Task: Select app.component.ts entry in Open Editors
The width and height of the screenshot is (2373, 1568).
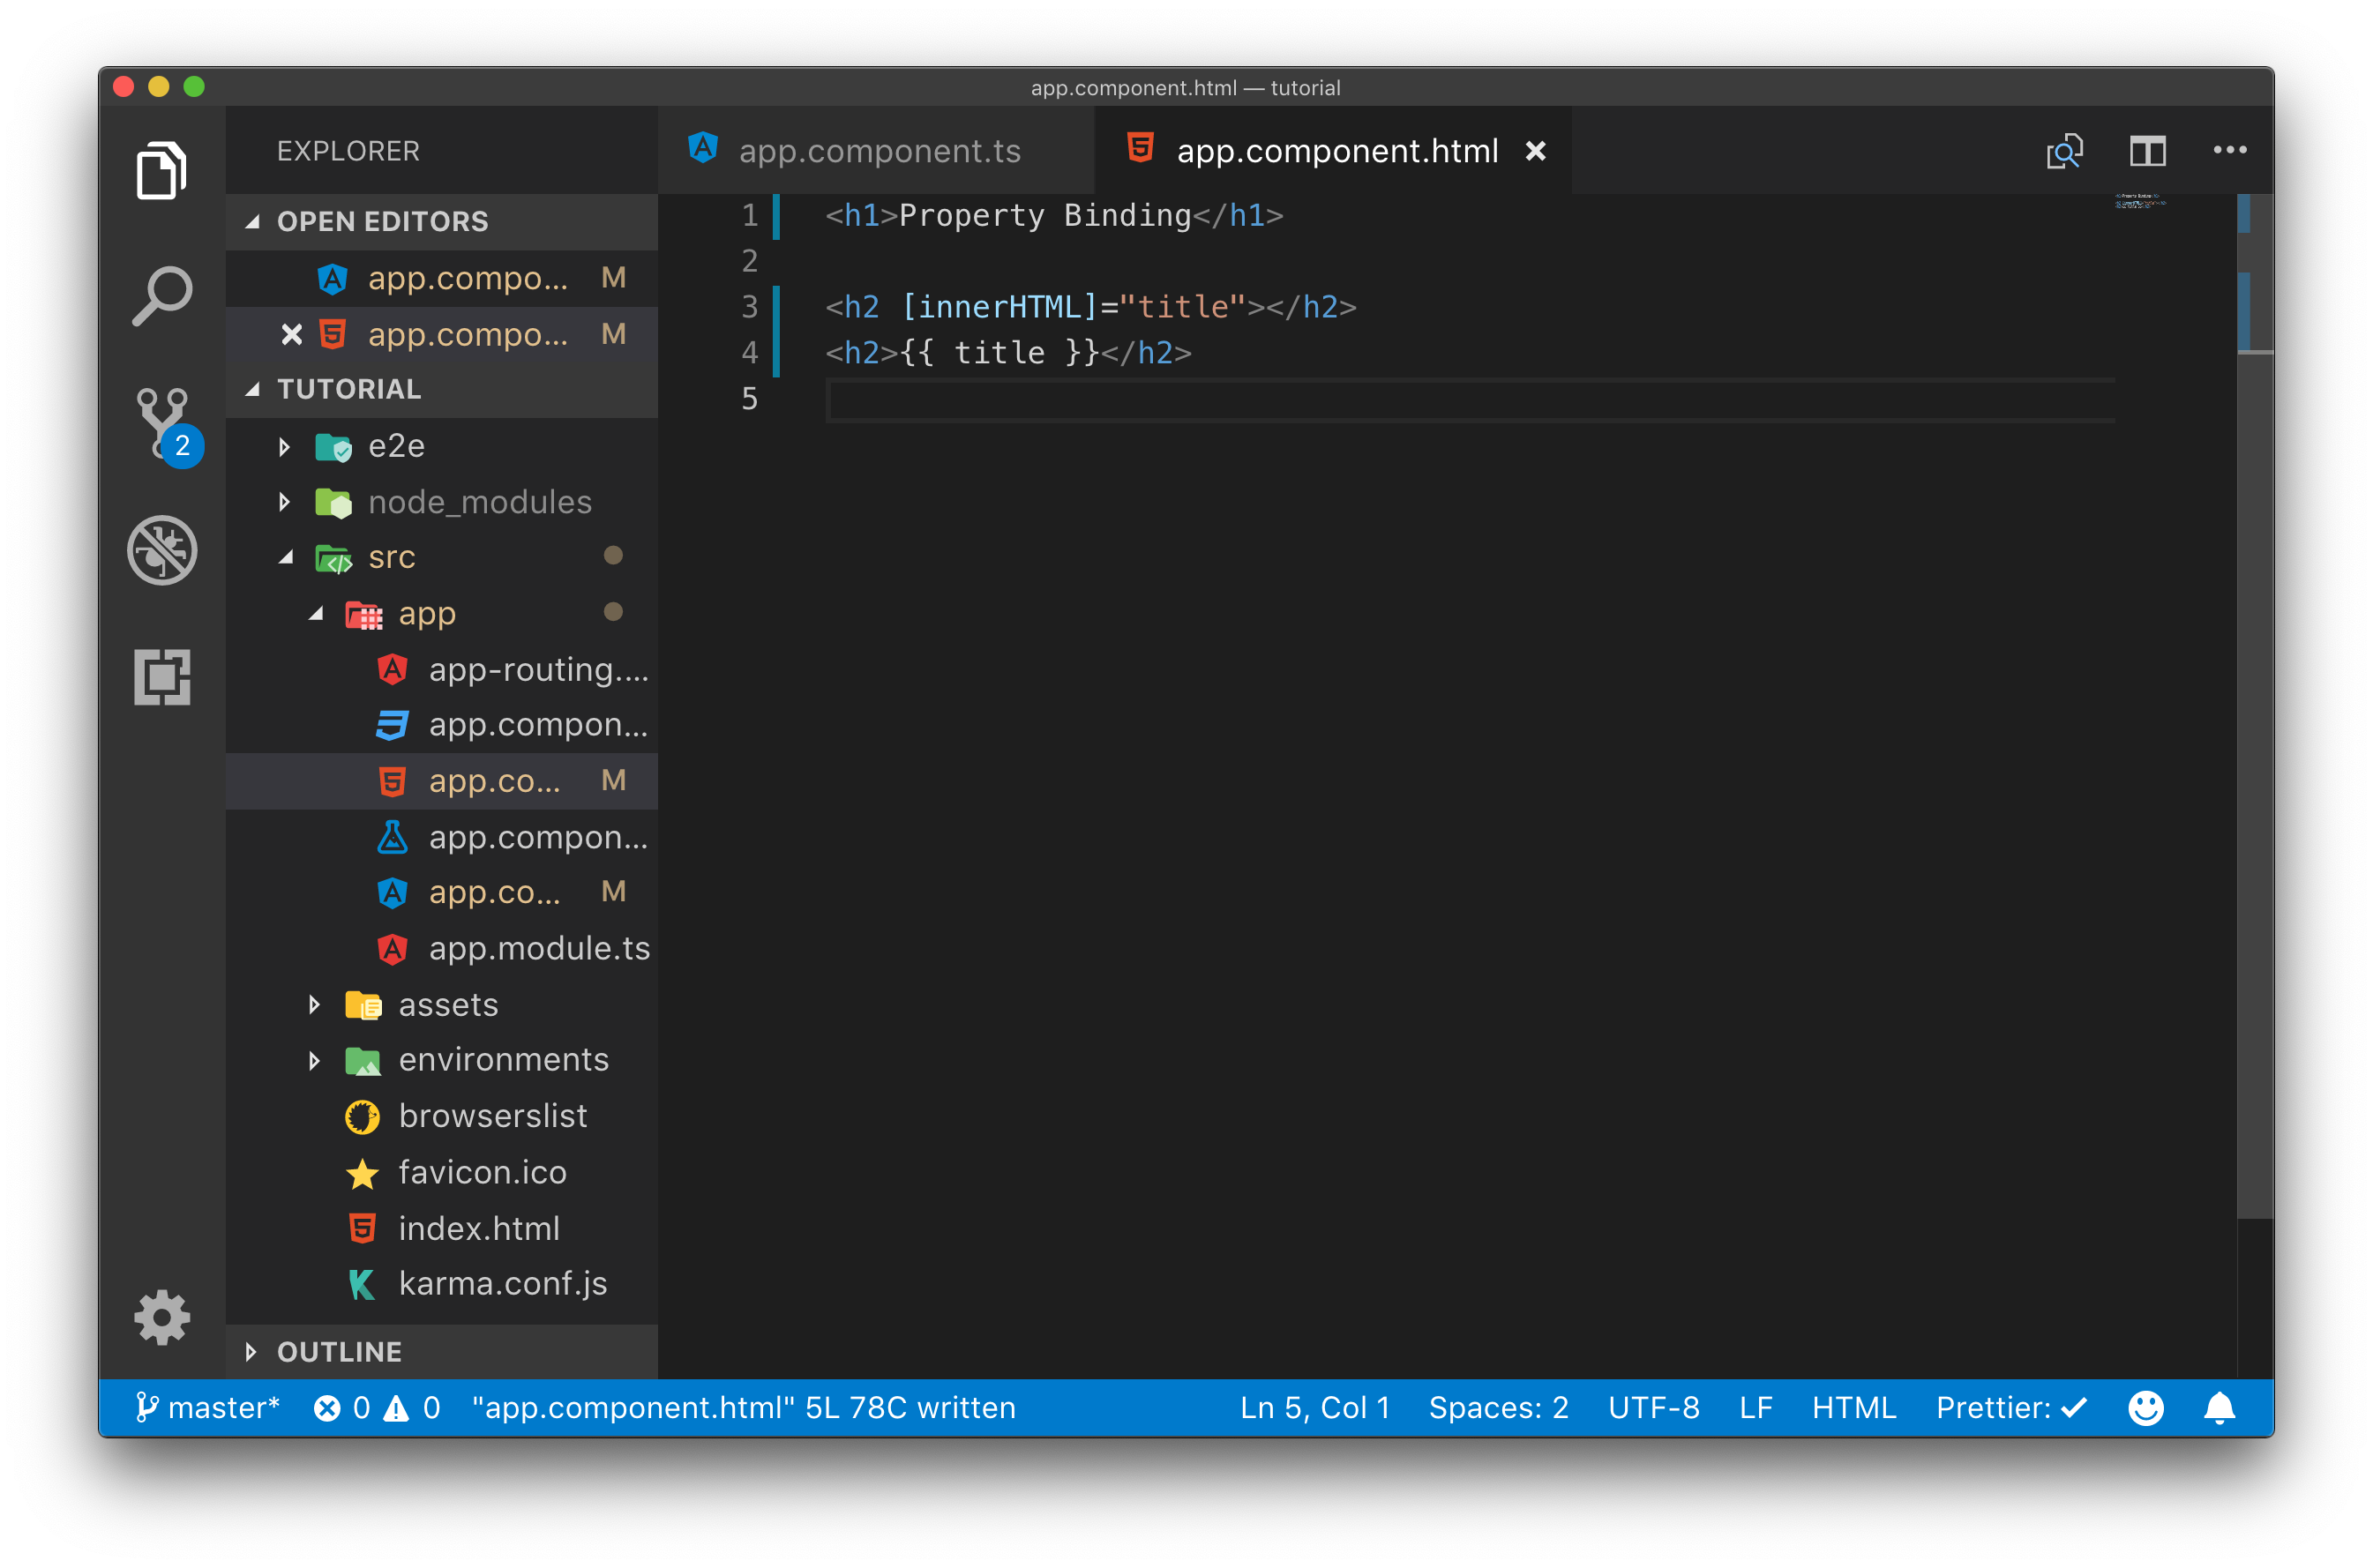Action: pos(441,278)
